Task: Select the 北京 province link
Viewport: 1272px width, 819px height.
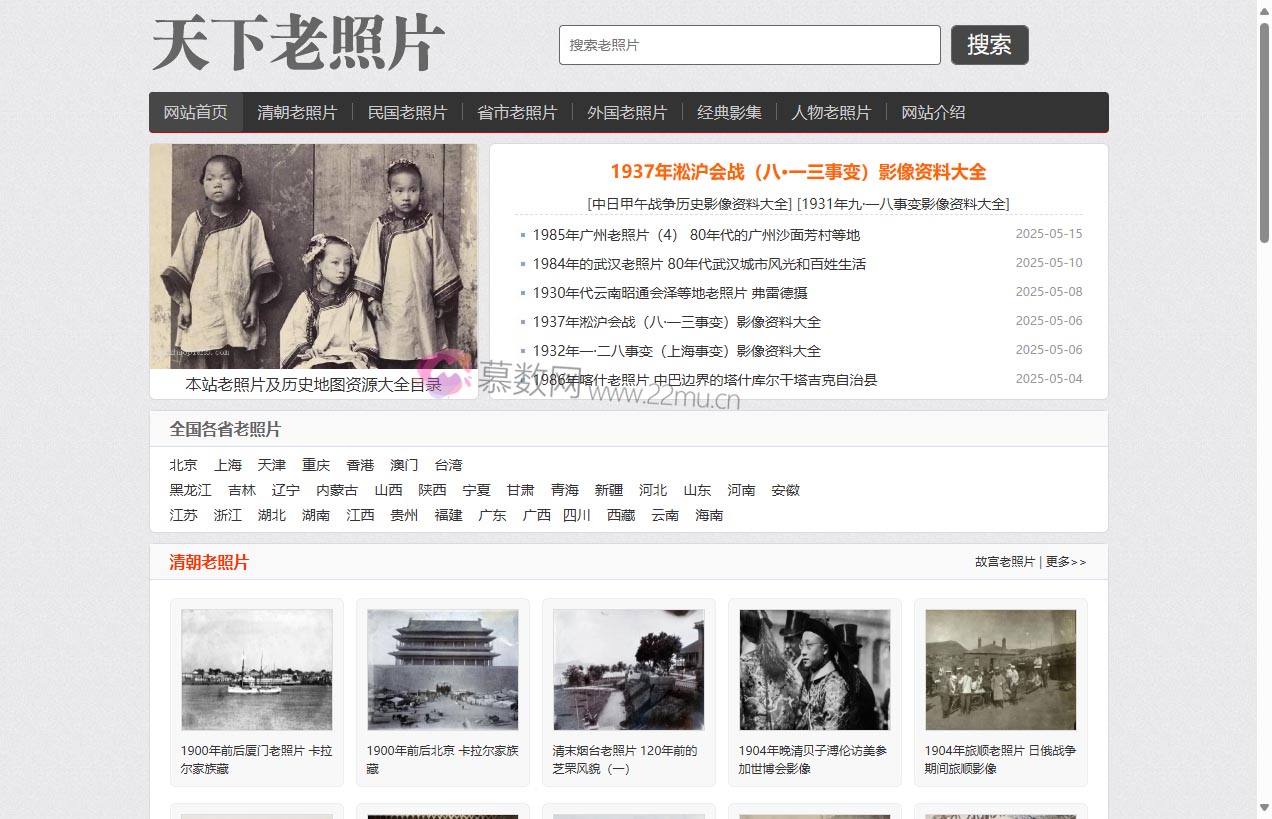Action: coord(183,465)
